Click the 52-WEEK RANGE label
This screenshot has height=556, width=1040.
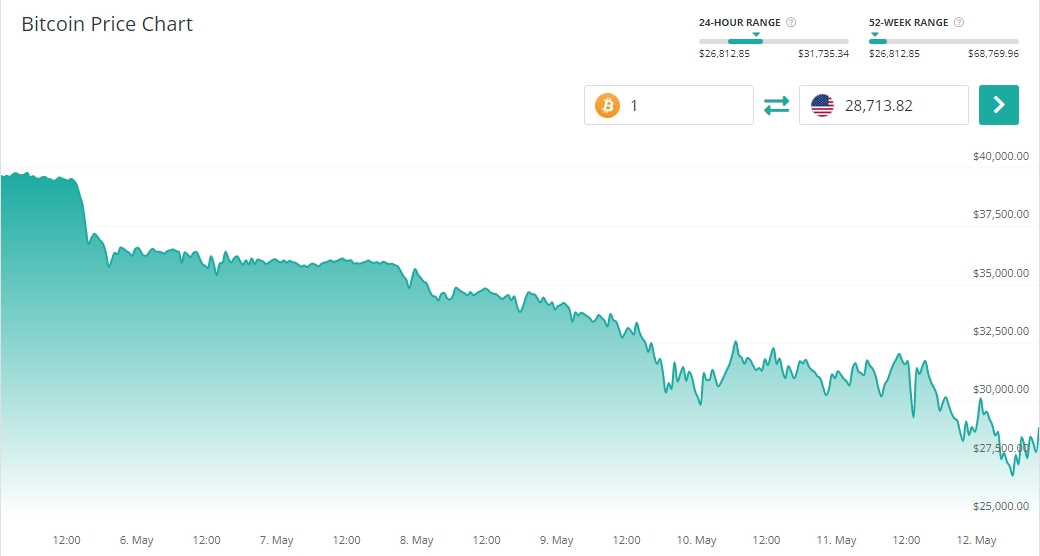tap(908, 22)
